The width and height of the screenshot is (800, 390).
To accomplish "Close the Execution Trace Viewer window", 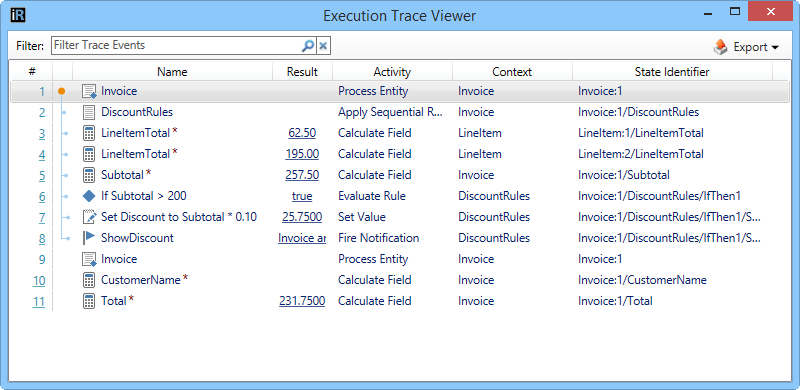I will click(770, 11).
